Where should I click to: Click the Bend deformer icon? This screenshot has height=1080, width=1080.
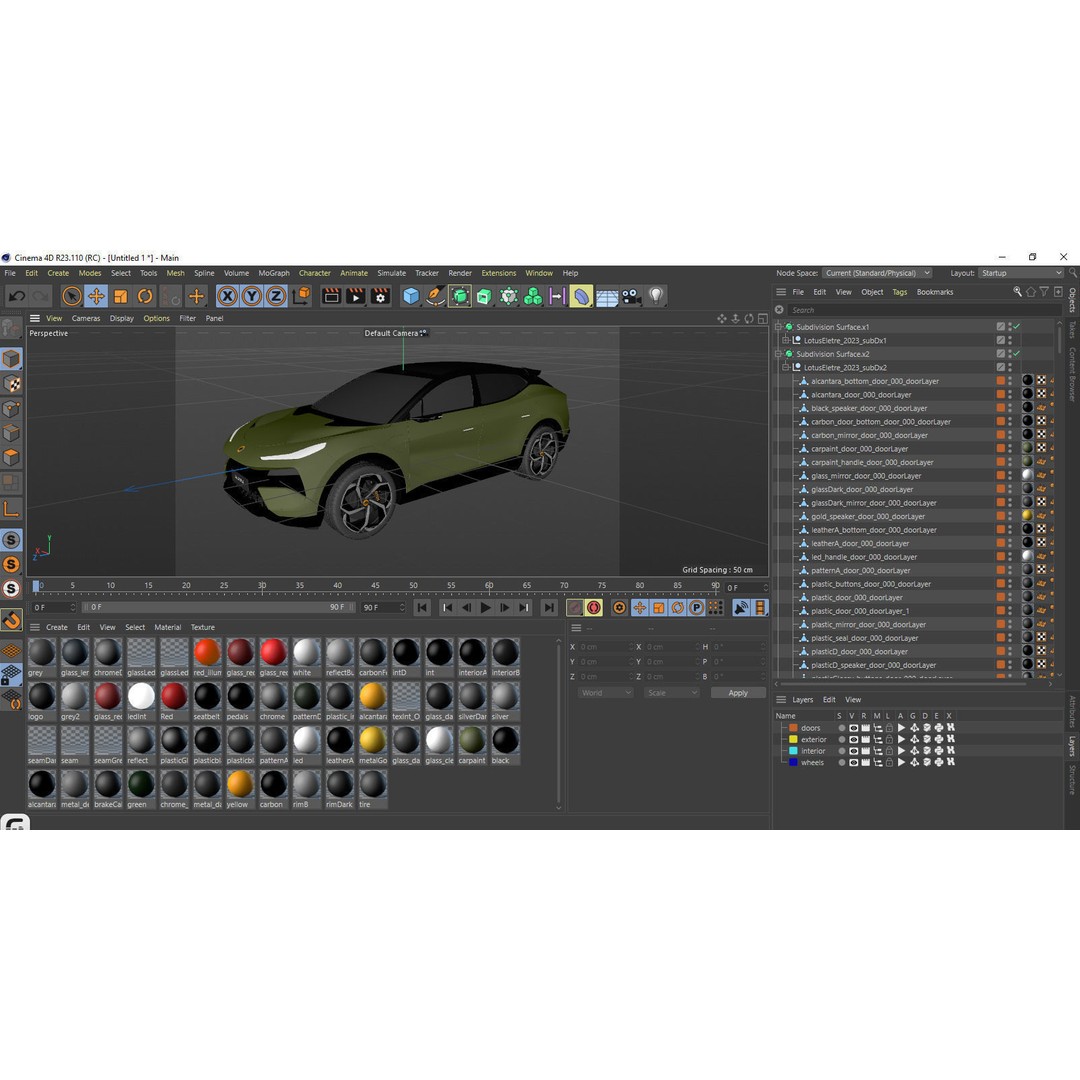[x=581, y=296]
